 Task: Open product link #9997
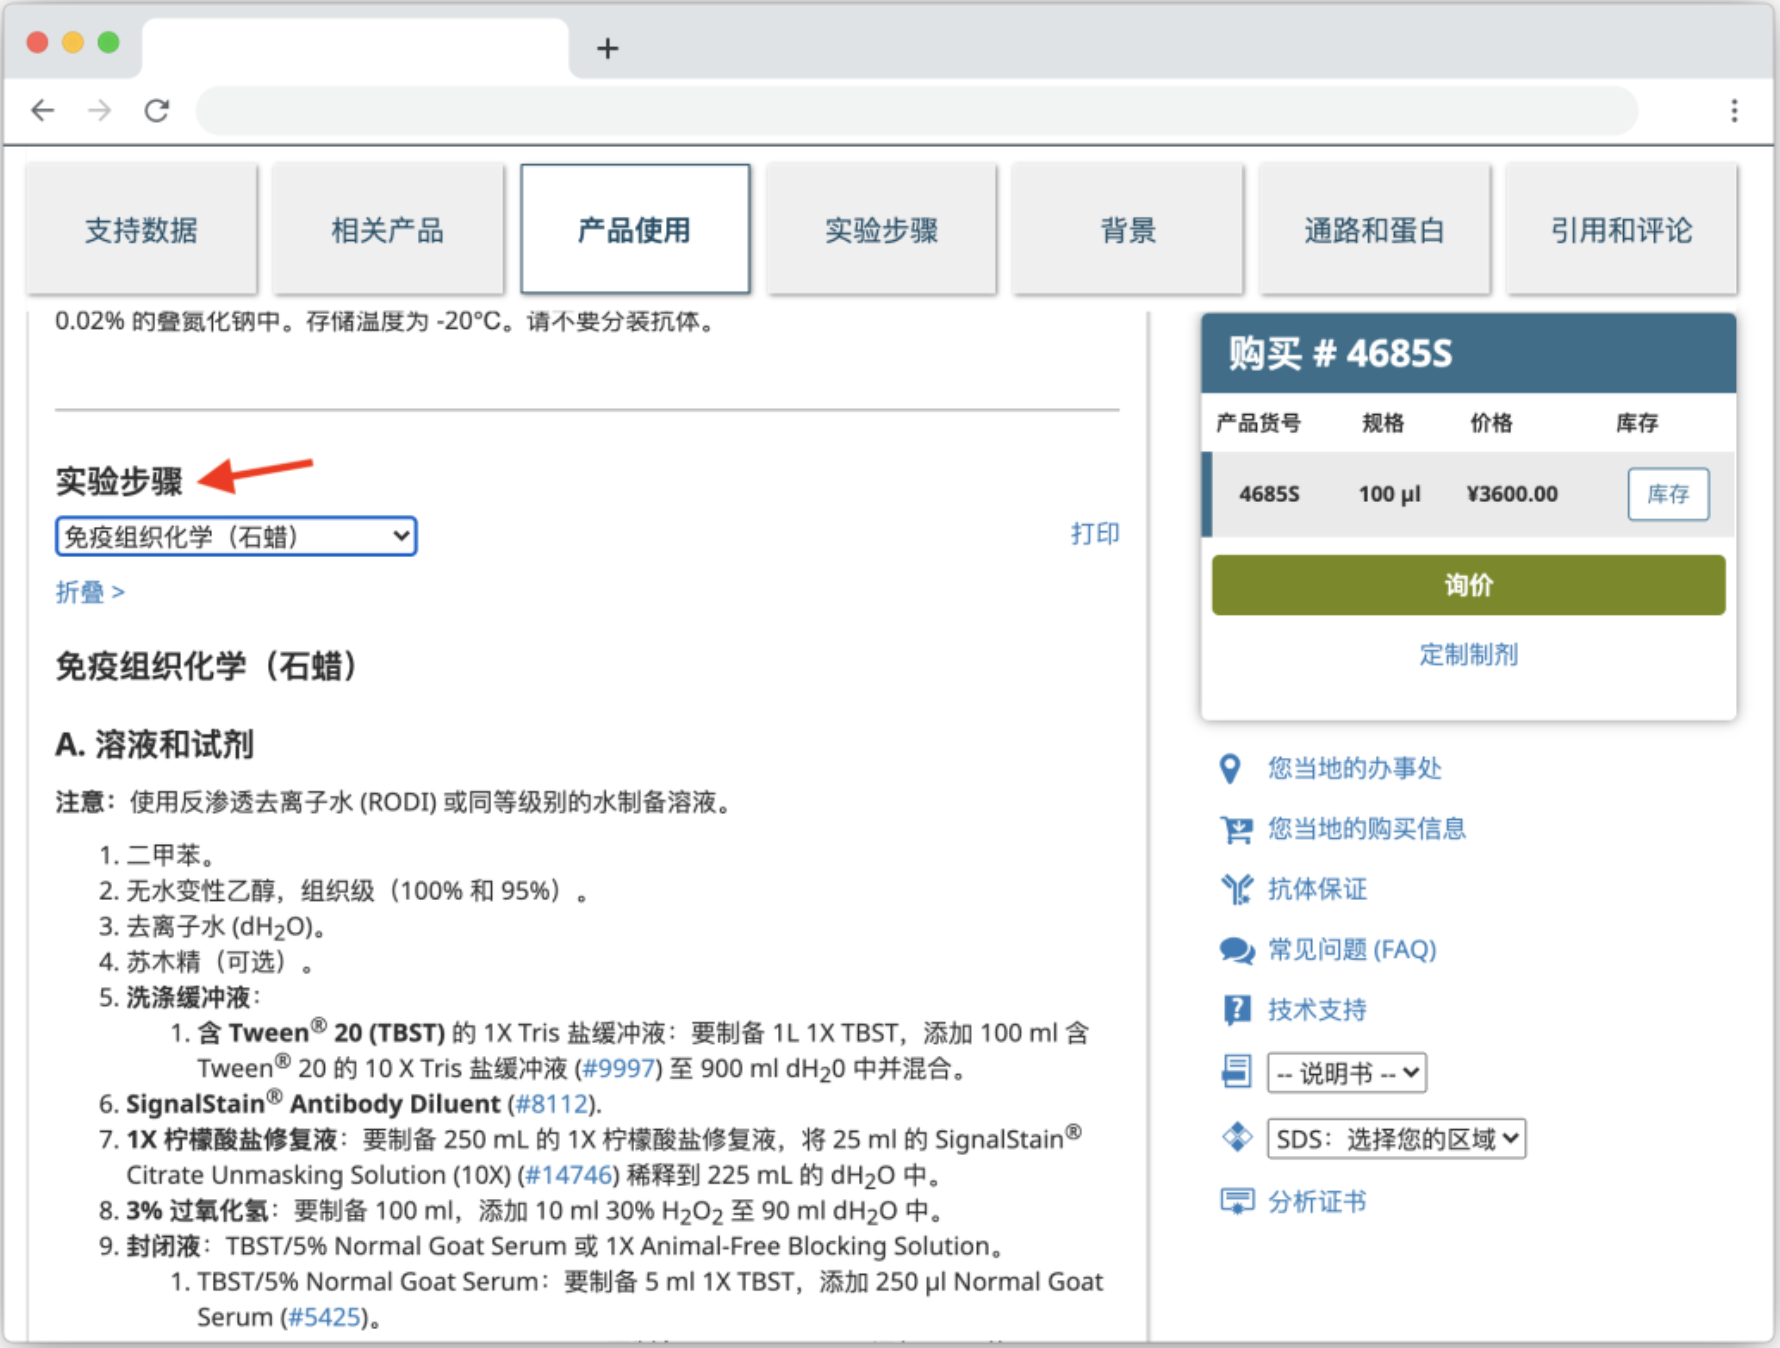tap(617, 1068)
